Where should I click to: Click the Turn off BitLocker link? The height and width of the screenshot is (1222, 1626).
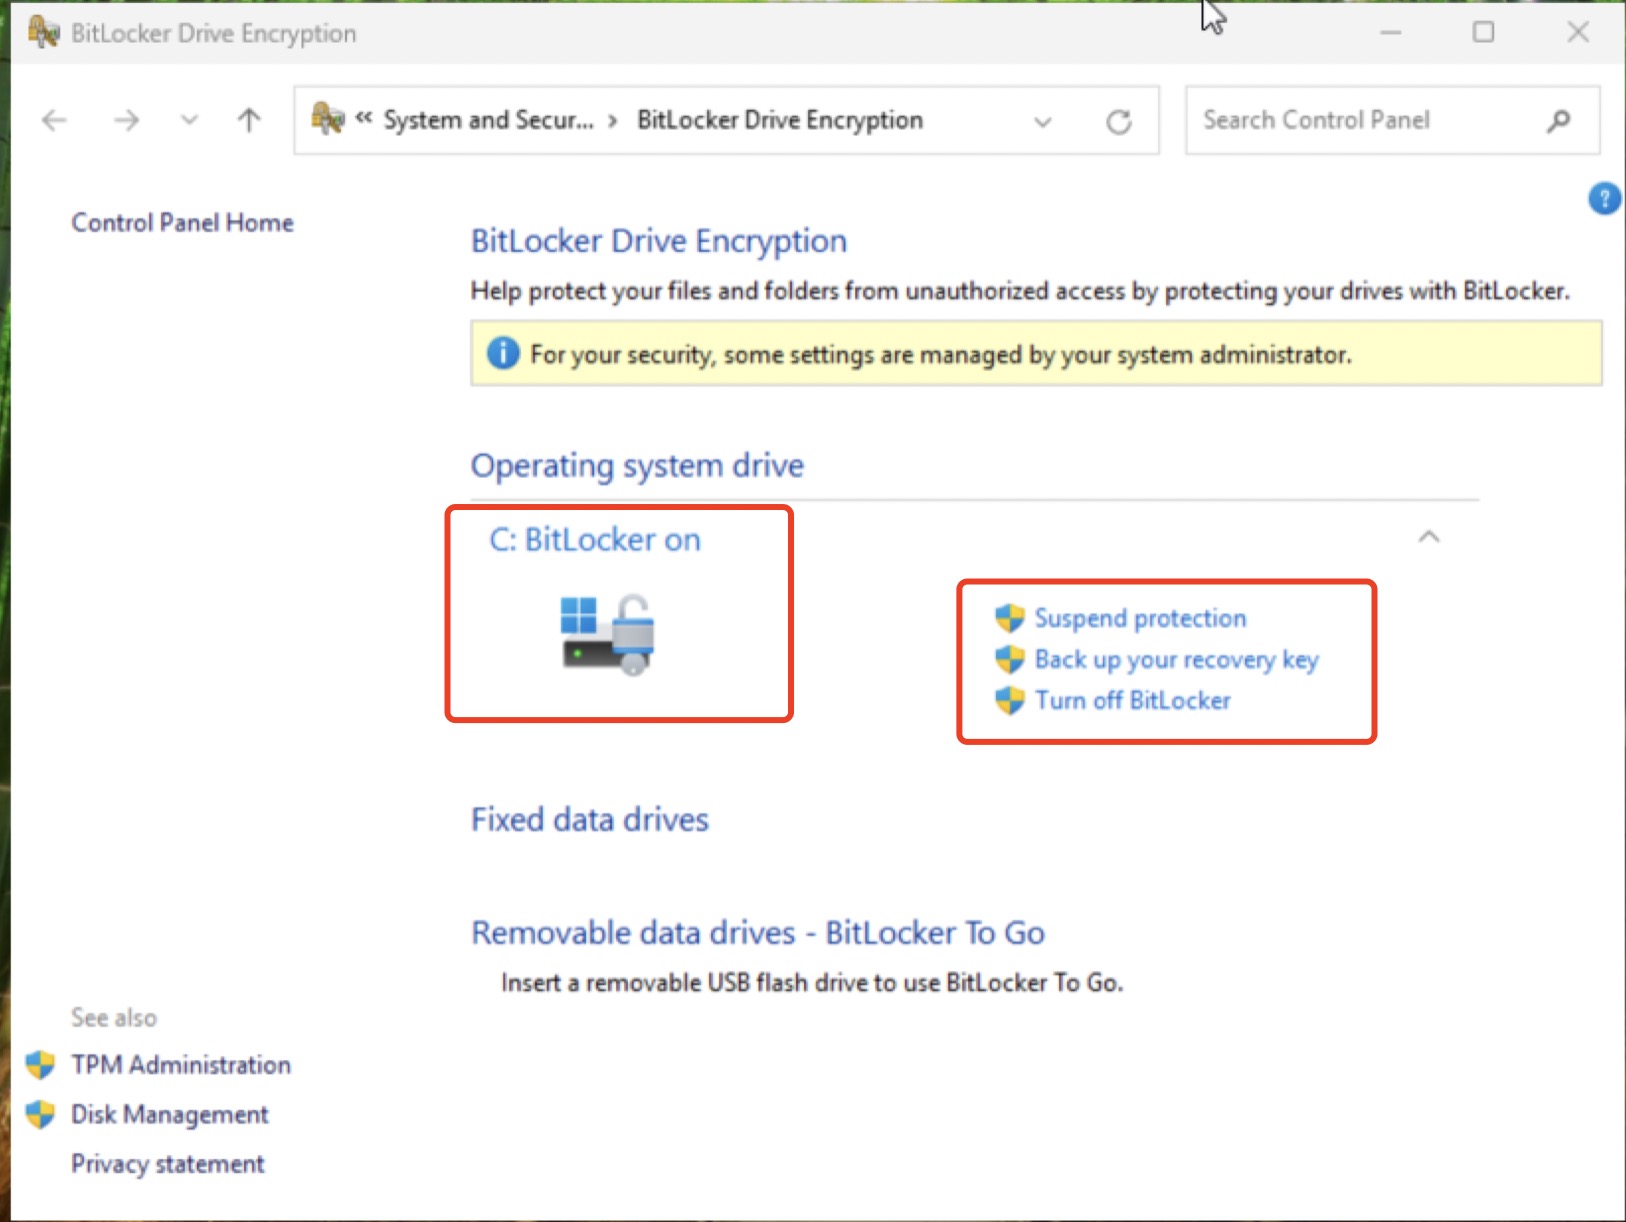click(1132, 700)
